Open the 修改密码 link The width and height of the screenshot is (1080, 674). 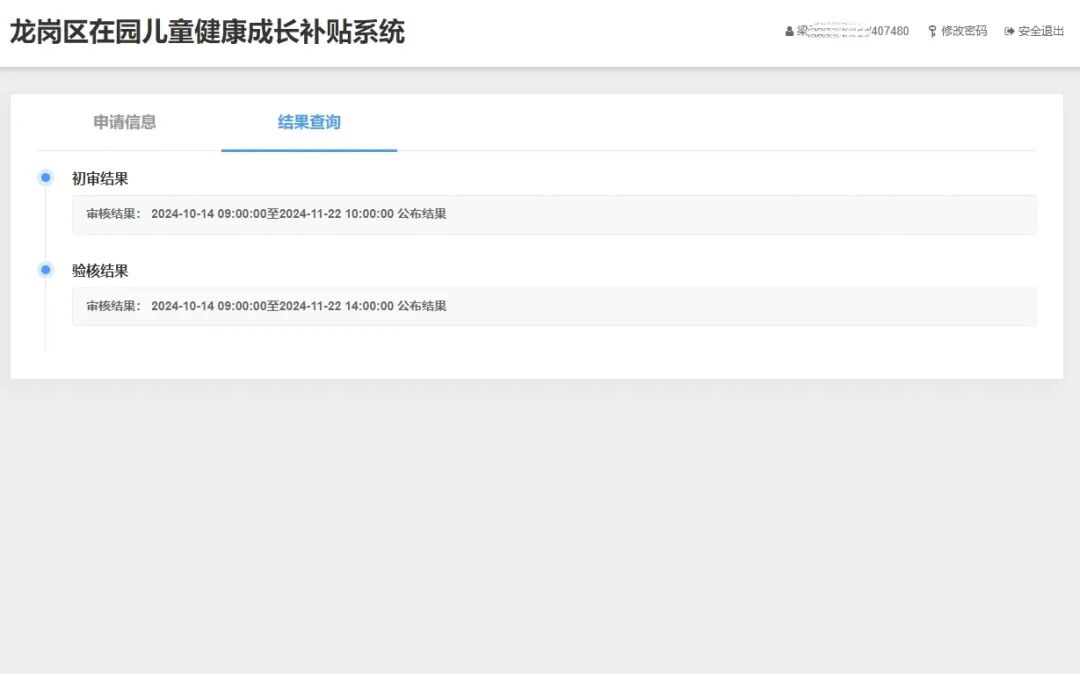click(x=963, y=32)
